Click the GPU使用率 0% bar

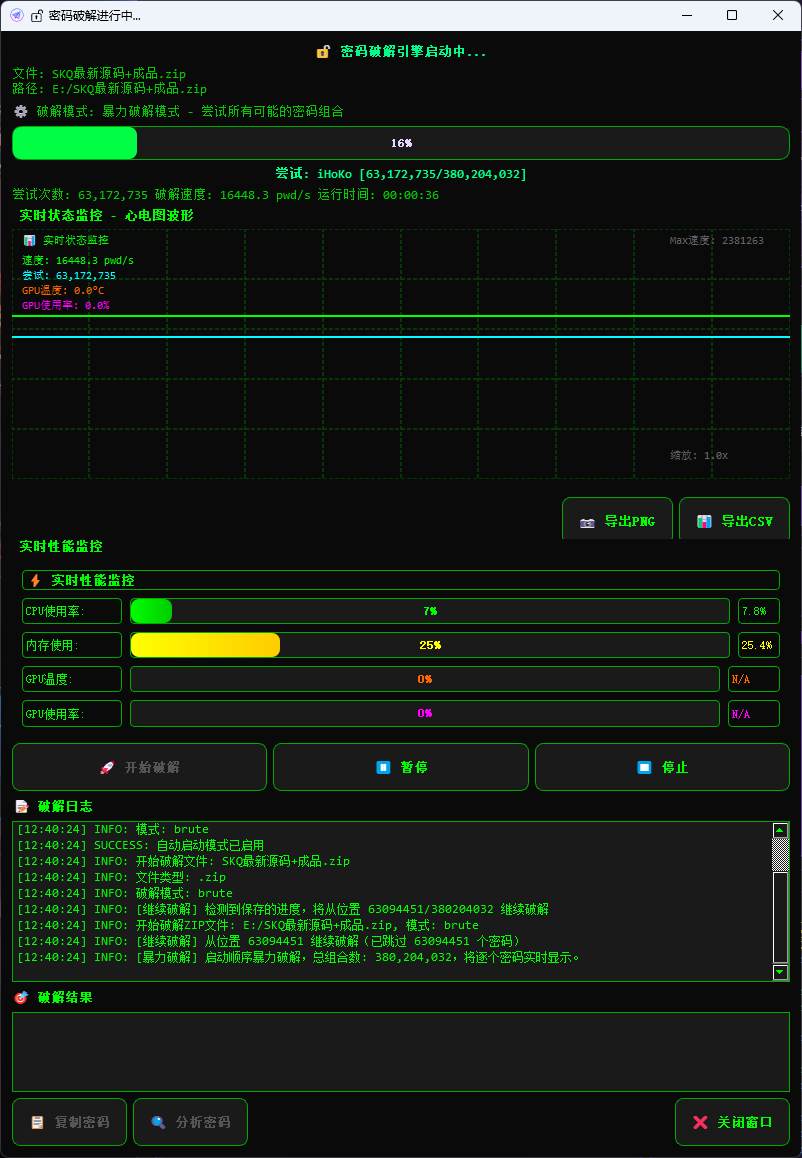pyautogui.click(x=425, y=713)
